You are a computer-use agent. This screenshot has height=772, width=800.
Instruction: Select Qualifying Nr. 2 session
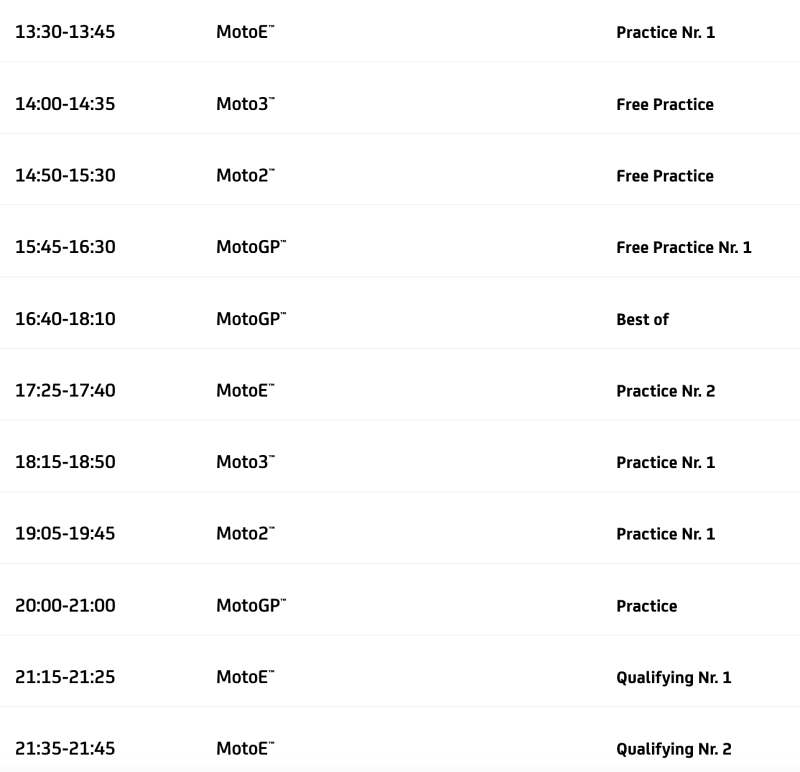[x=673, y=749]
